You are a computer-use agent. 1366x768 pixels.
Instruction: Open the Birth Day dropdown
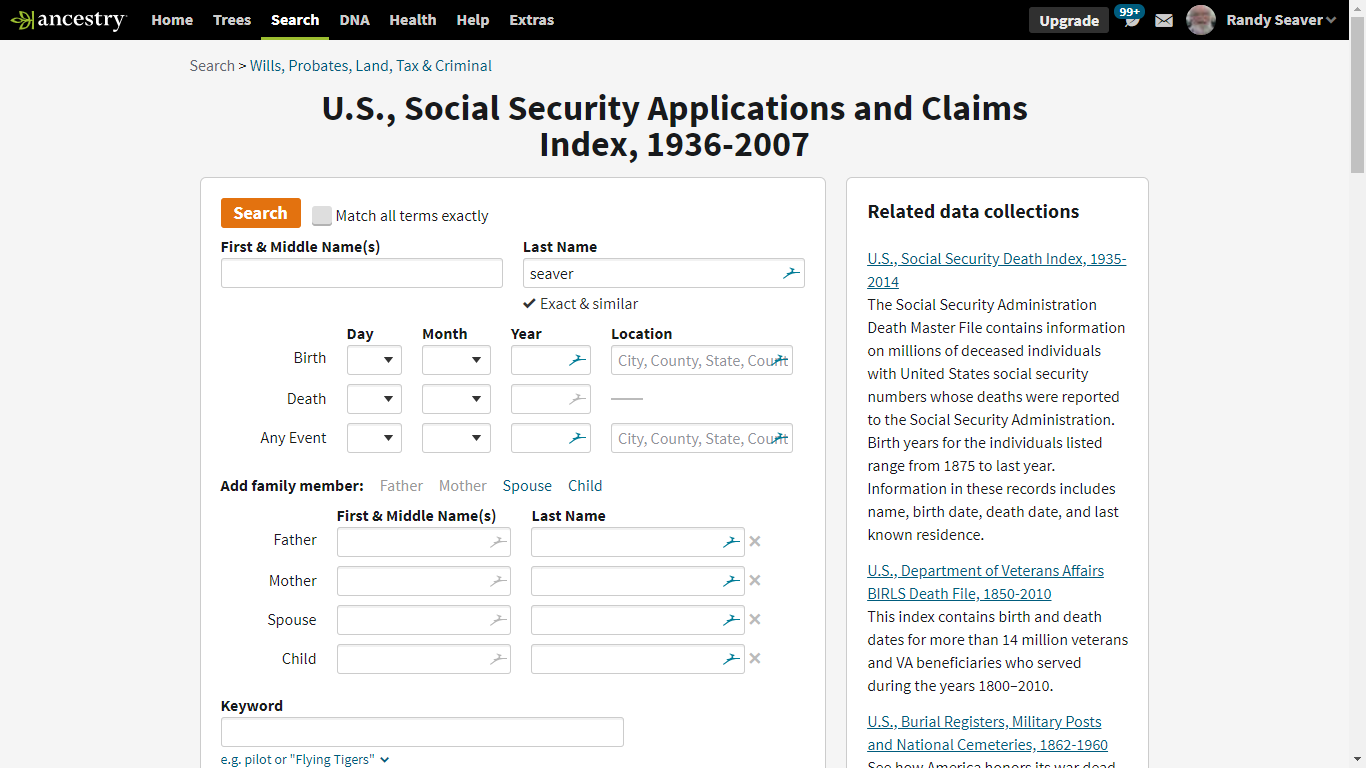click(x=374, y=360)
